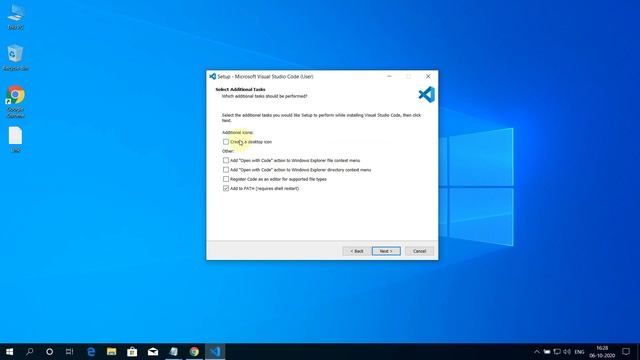Launch Microsoft Edge from taskbar
Viewport: 640px width, 360px height.
coord(91,351)
